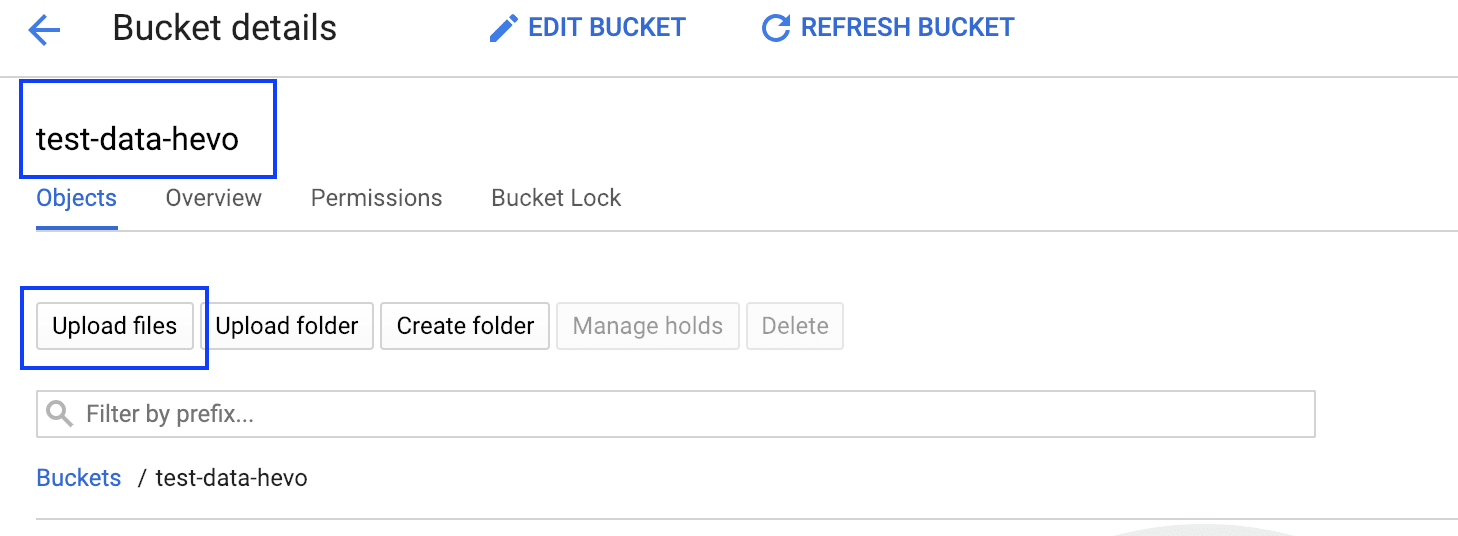Select the REFRESH BUCKET text label
The height and width of the screenshot is (536, 1458).
[908, 28]
